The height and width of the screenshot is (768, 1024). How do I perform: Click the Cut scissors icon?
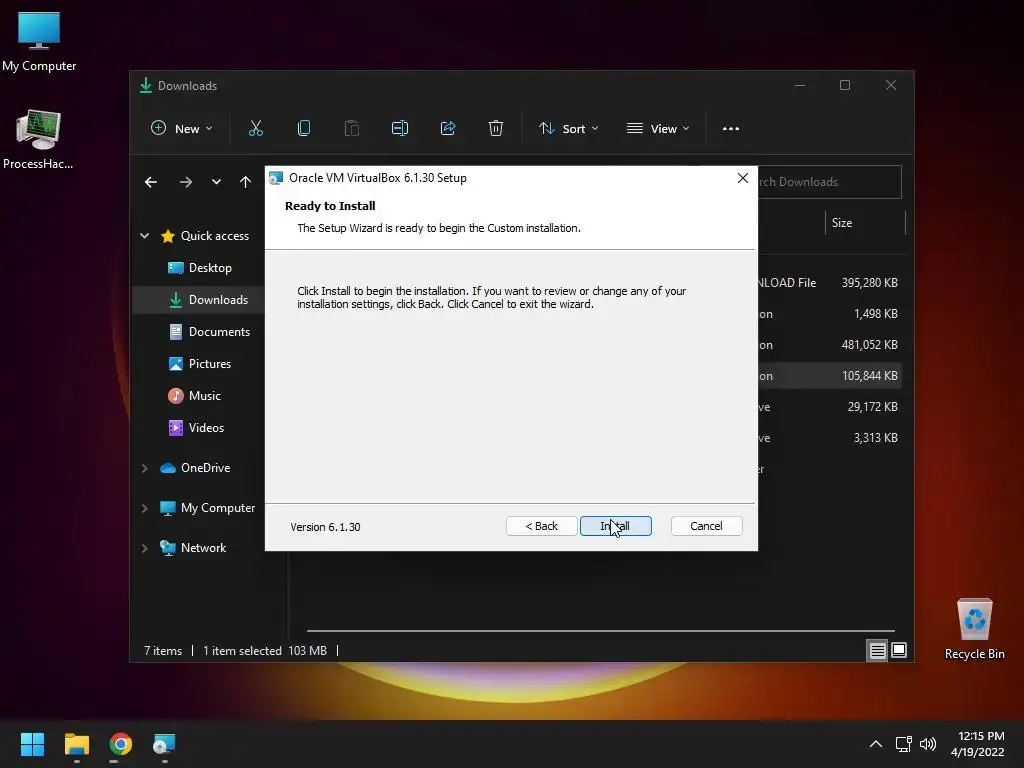256,129
